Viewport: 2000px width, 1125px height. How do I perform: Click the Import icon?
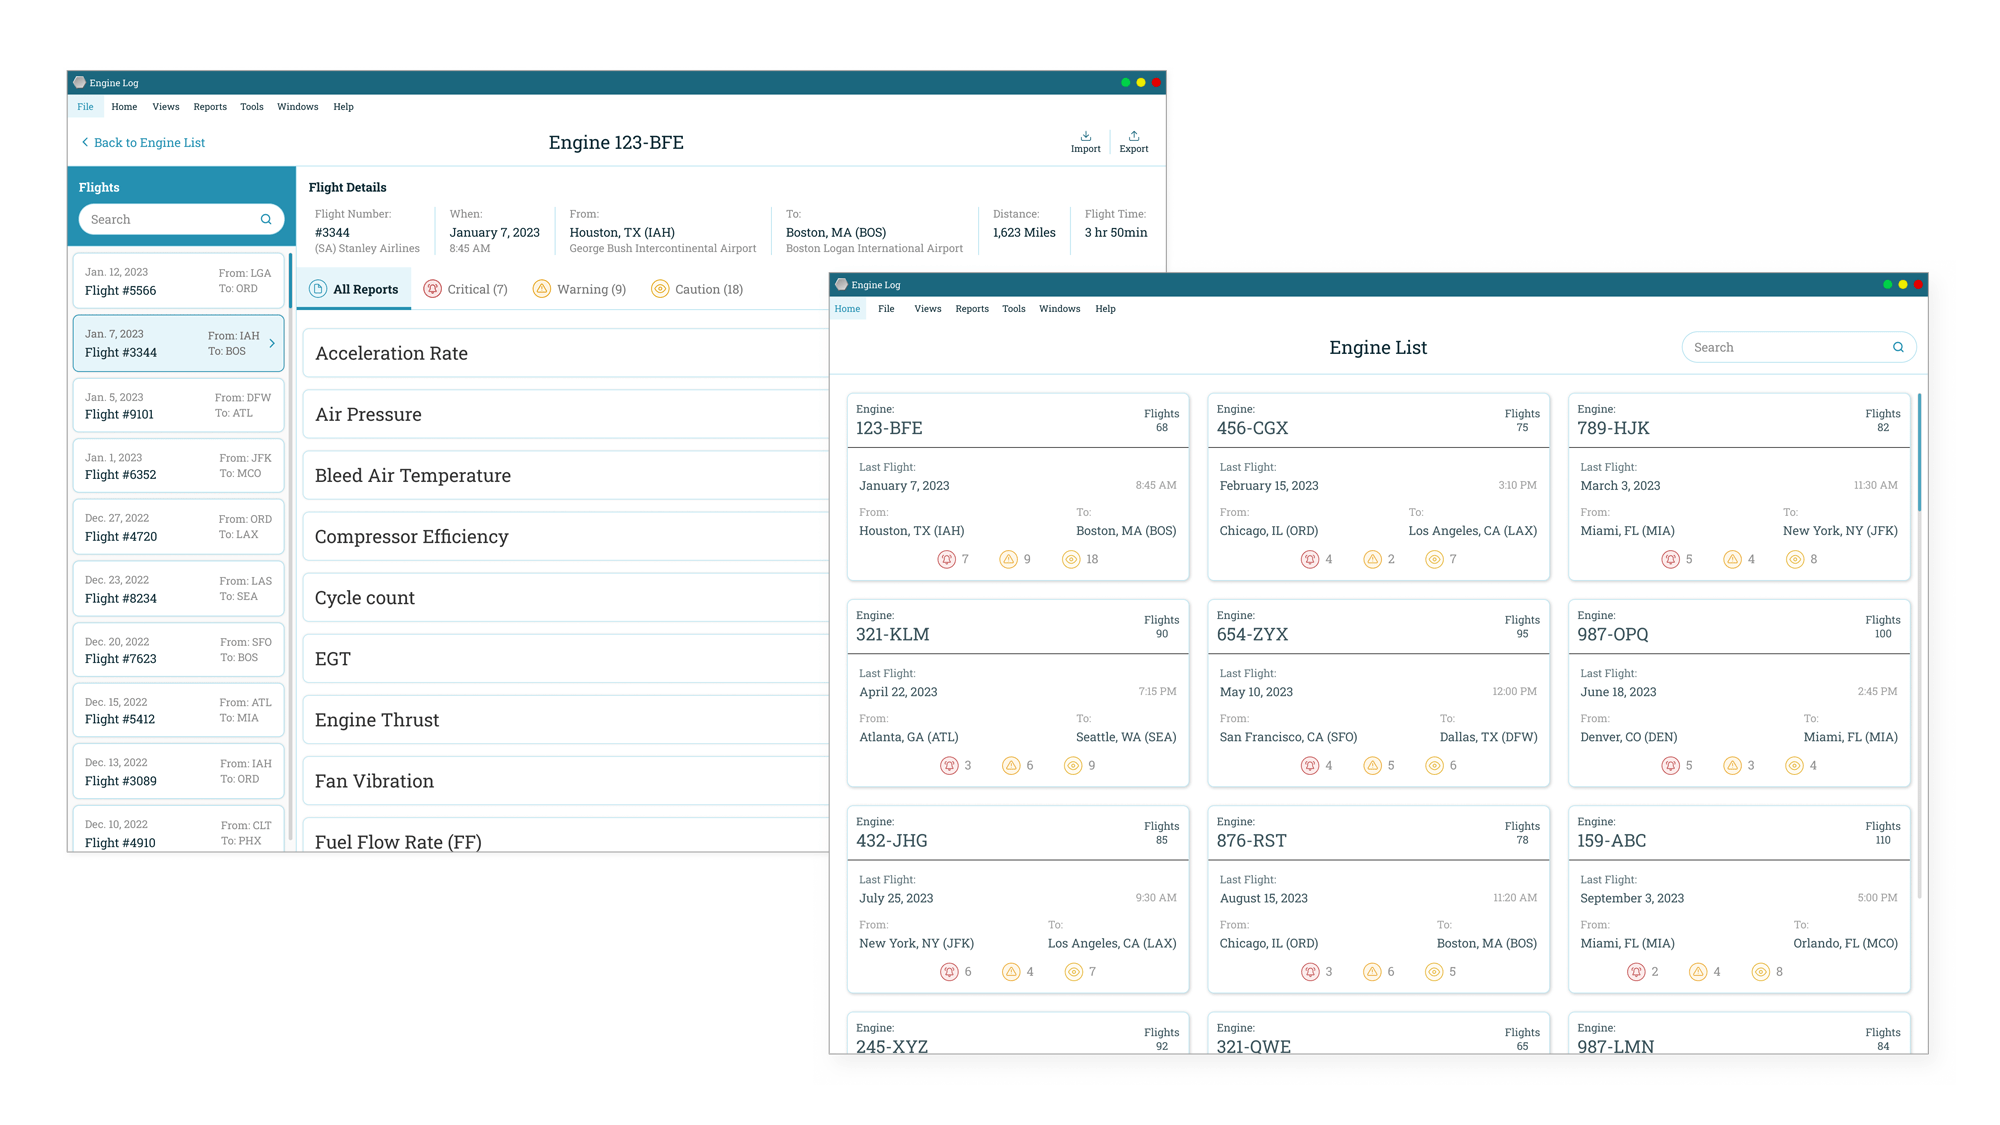click(x=1085, y=136)
